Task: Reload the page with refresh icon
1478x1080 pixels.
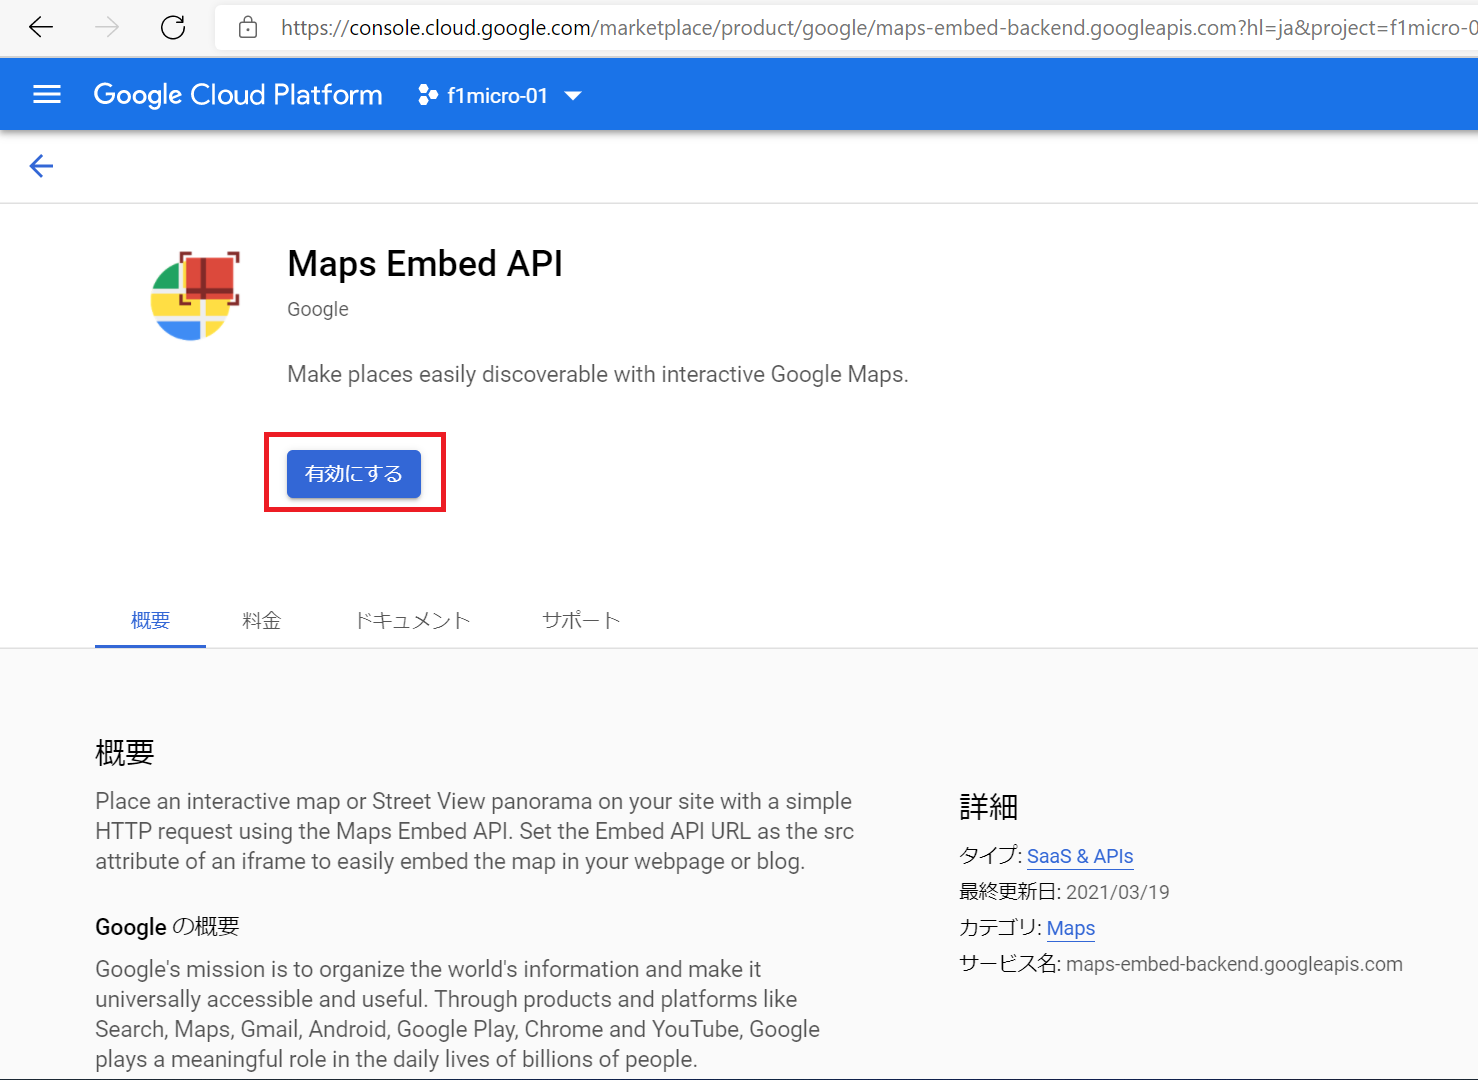Action: click(173, 28)
